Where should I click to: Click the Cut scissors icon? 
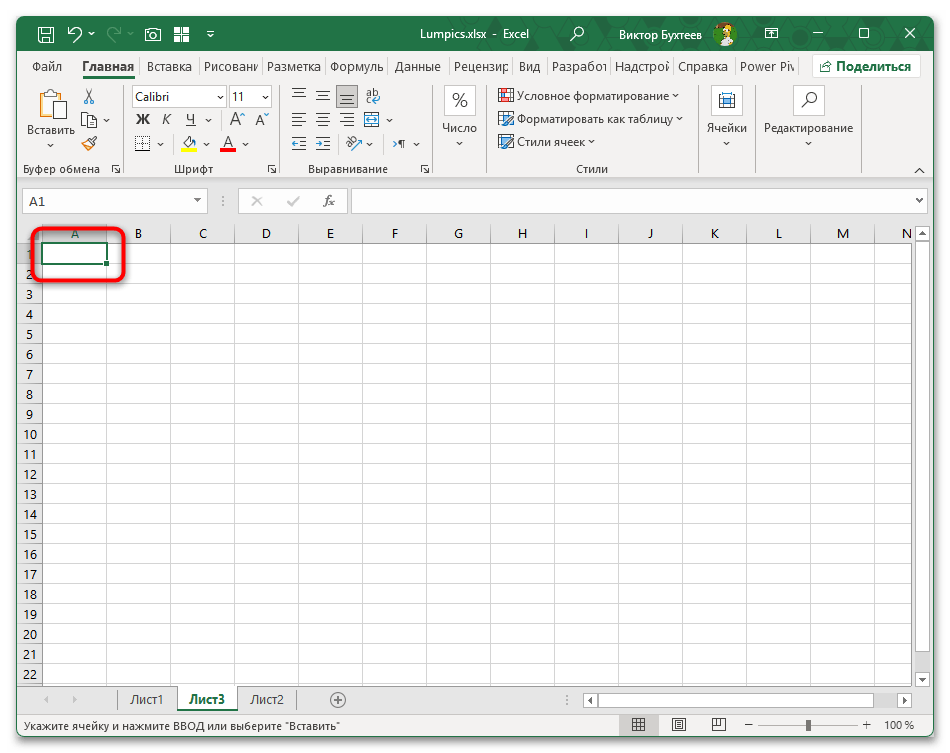pyautogui.click(x=89, y=97)
